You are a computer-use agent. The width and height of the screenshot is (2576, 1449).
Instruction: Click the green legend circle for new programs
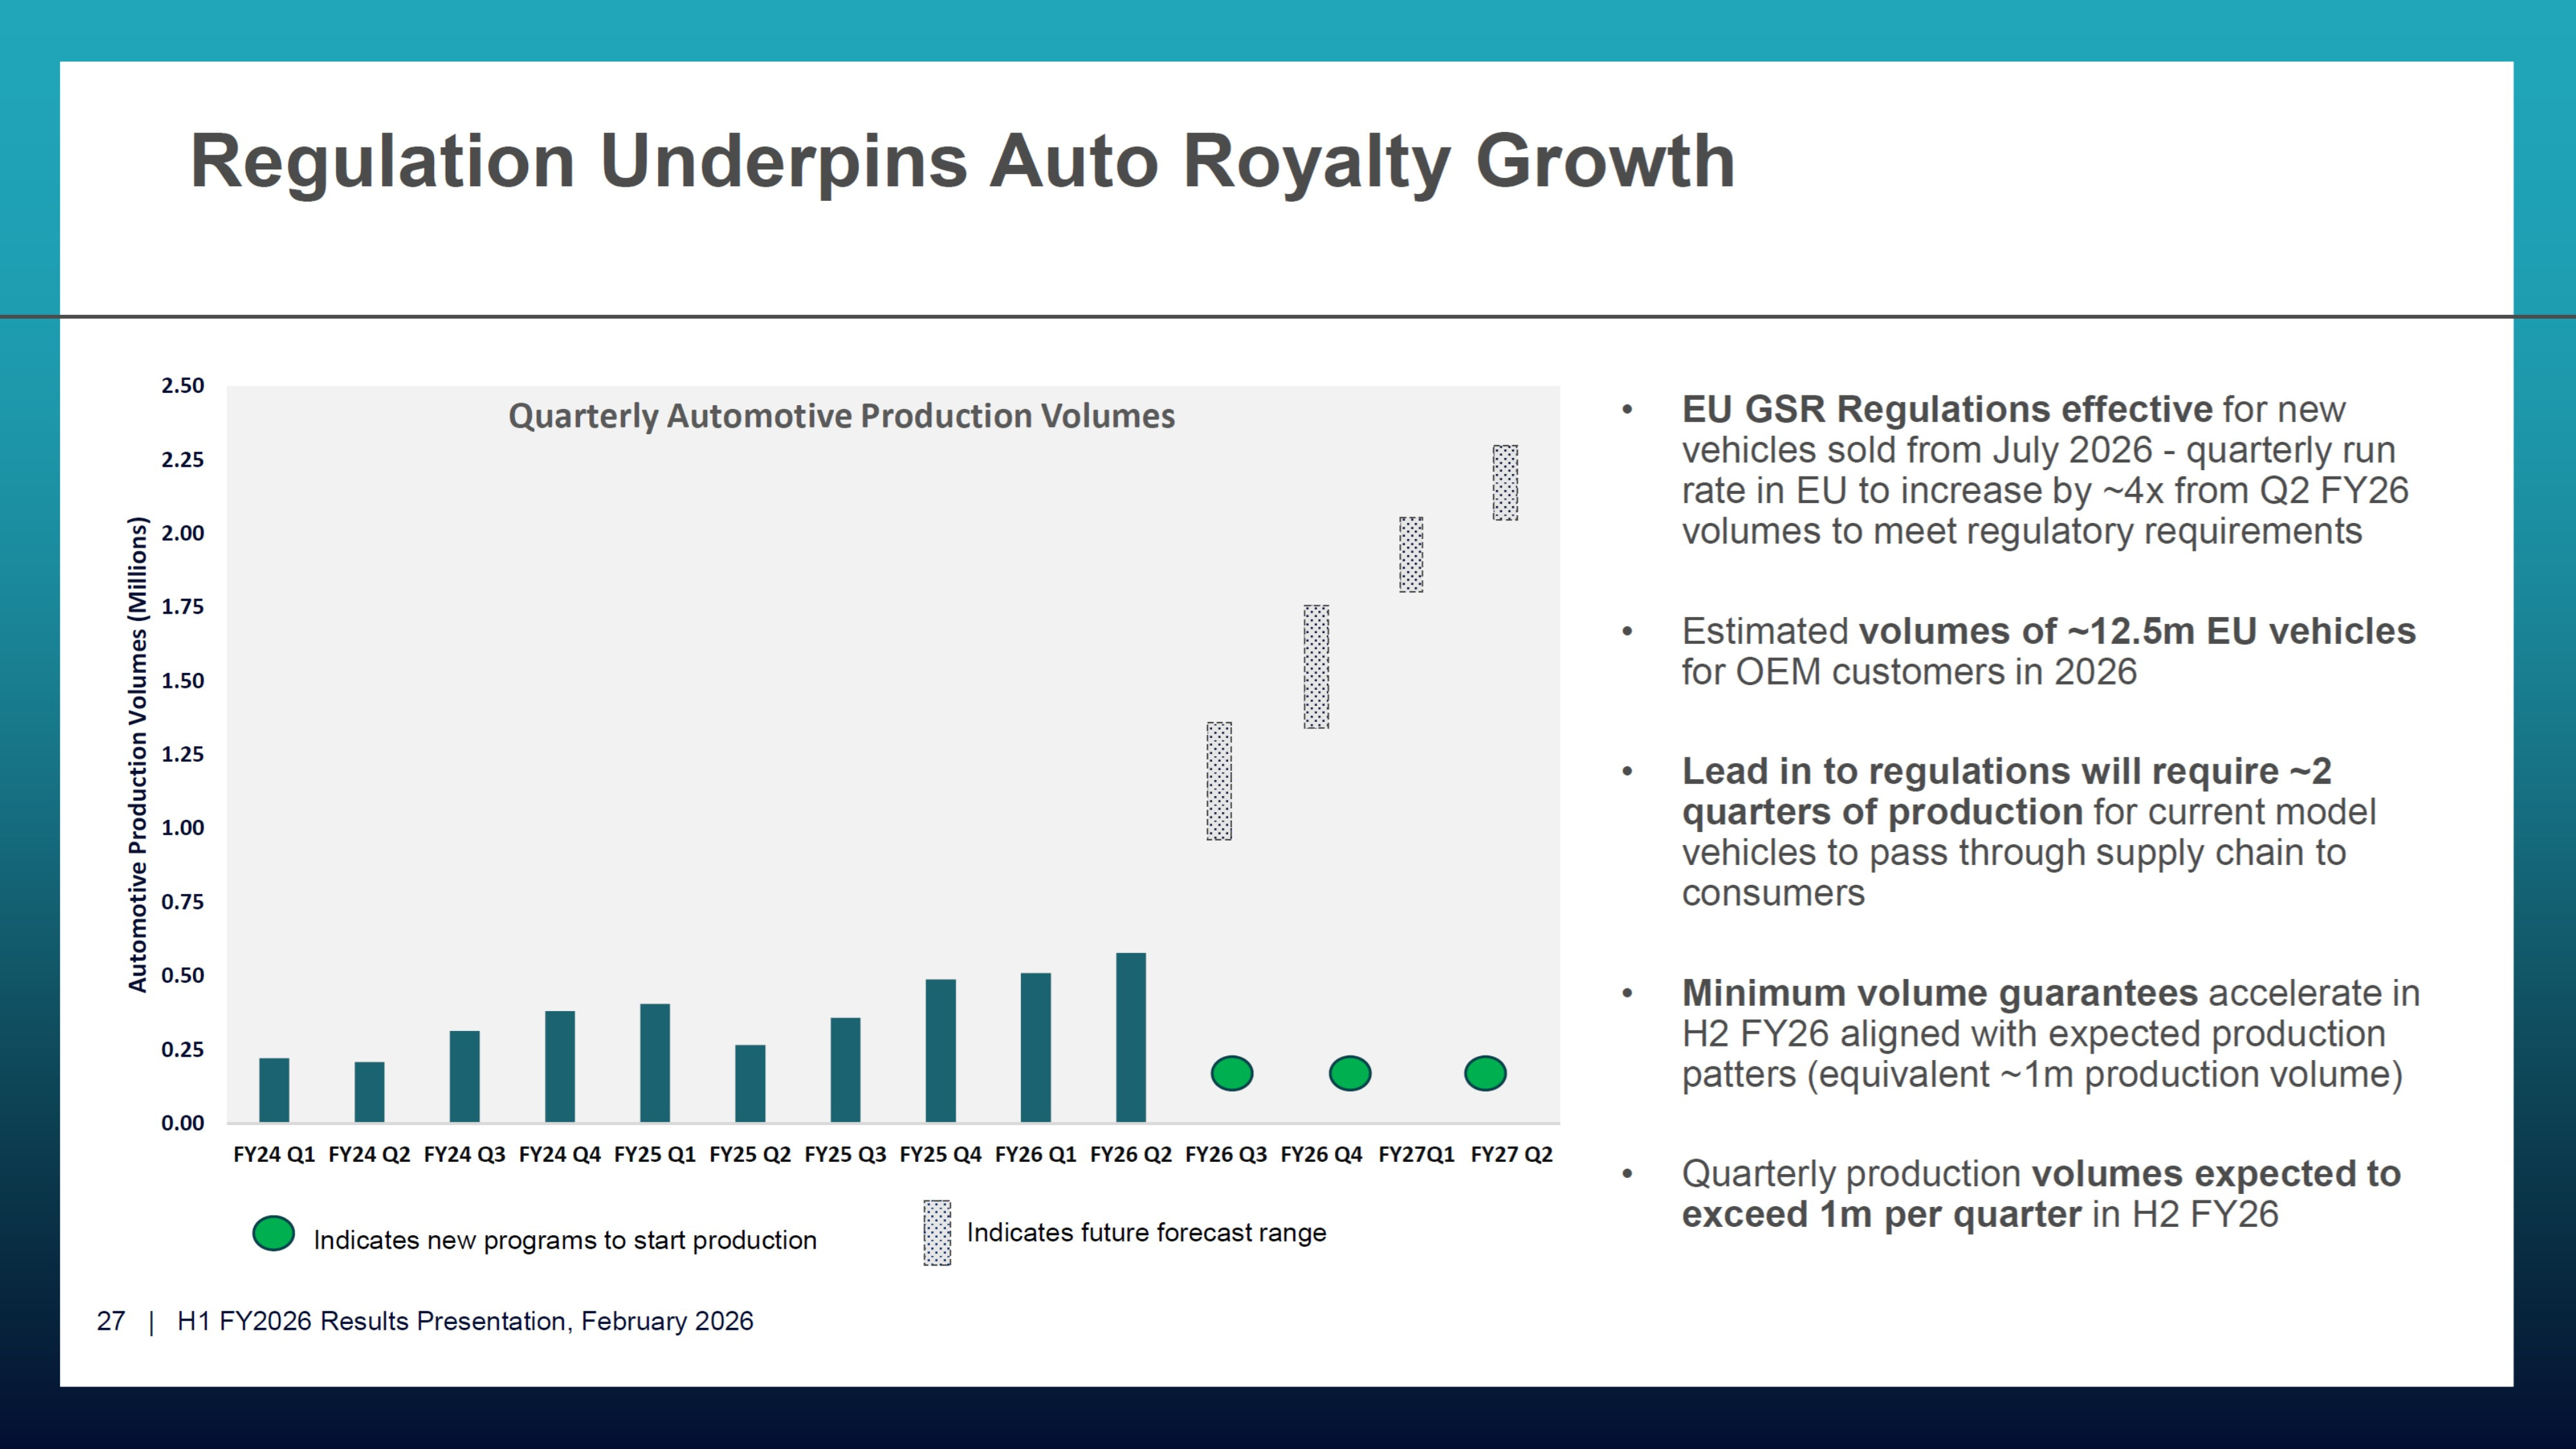point(273,1233)
